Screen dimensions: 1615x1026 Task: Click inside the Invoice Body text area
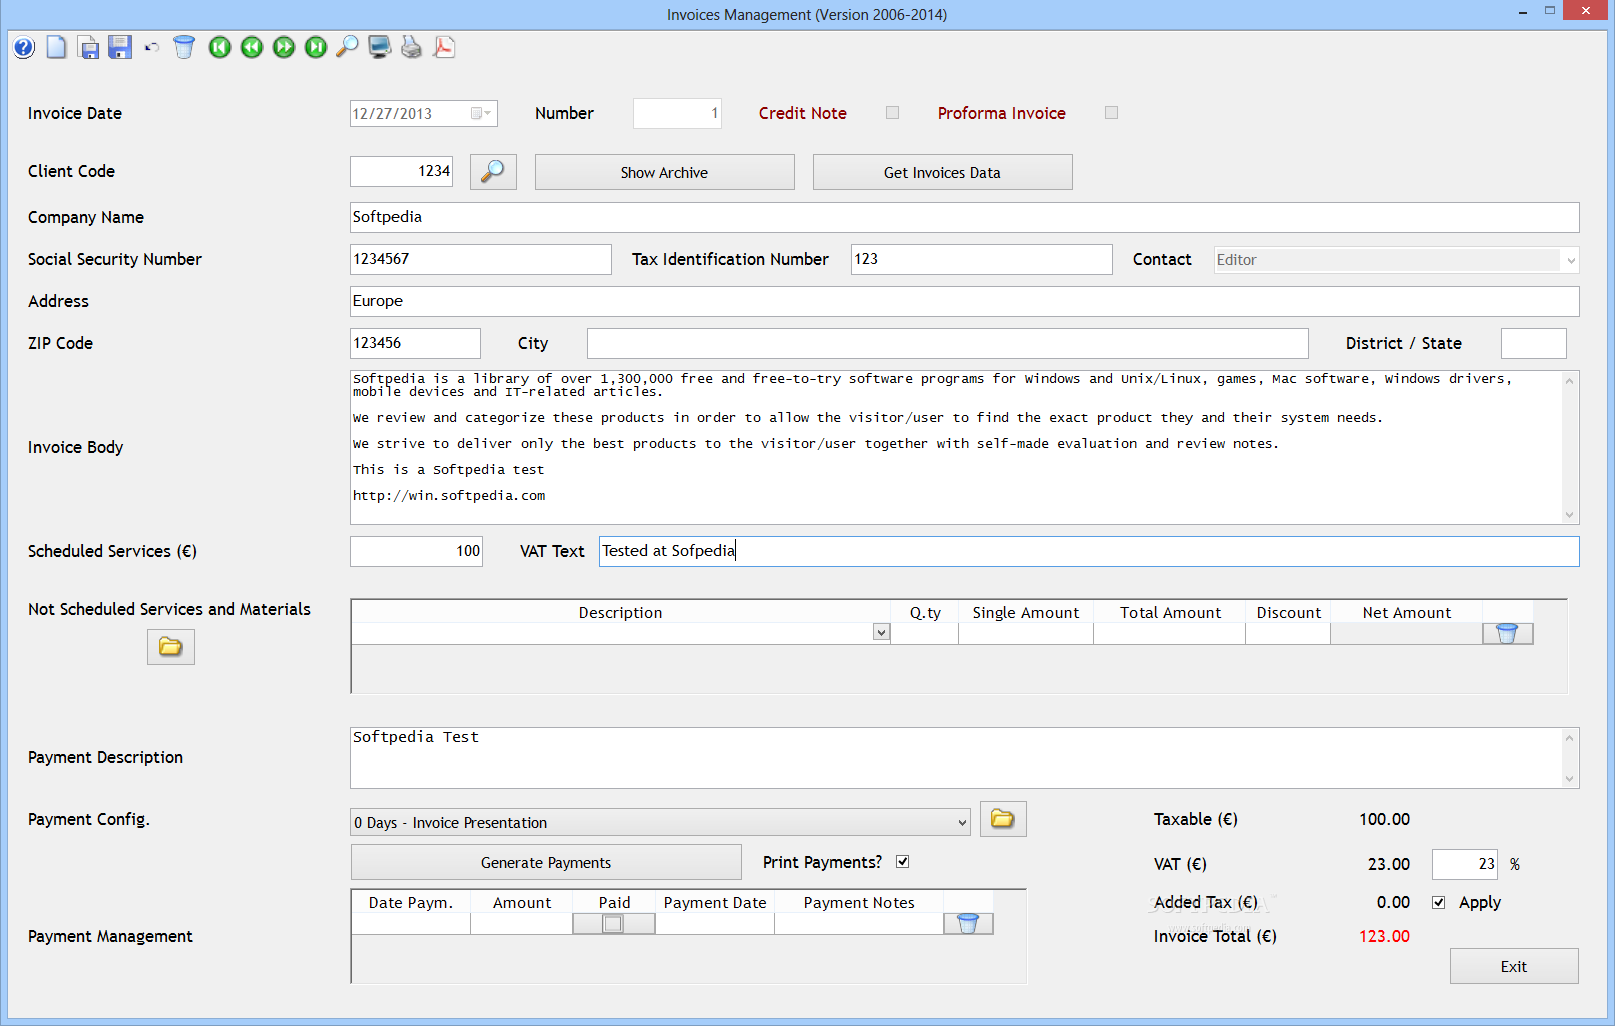[955, 447]
